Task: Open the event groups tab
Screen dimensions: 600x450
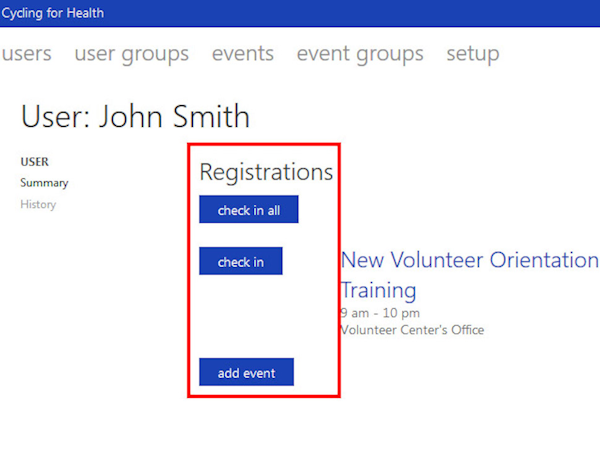Action: (359, 54)
